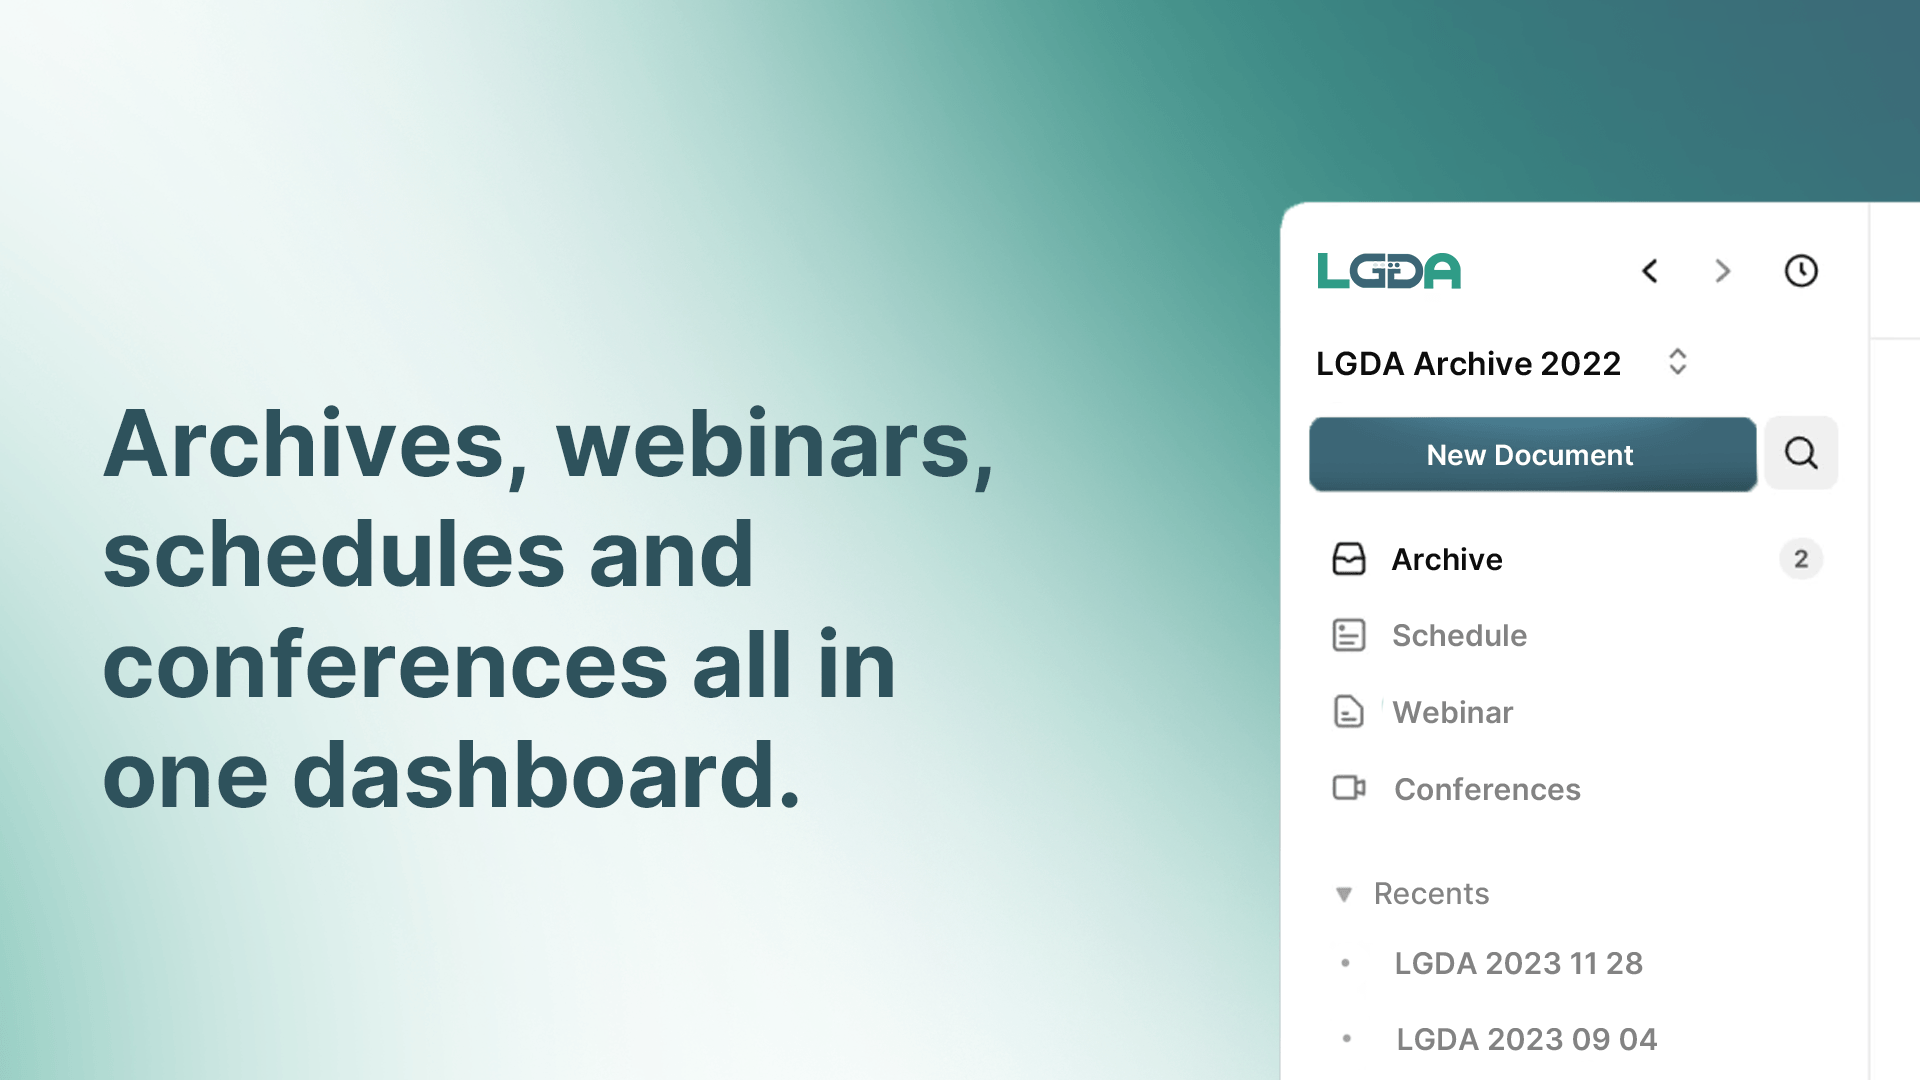Click the back navigation arrow
The image size is (1920, 1080).
pos(1651,269)
